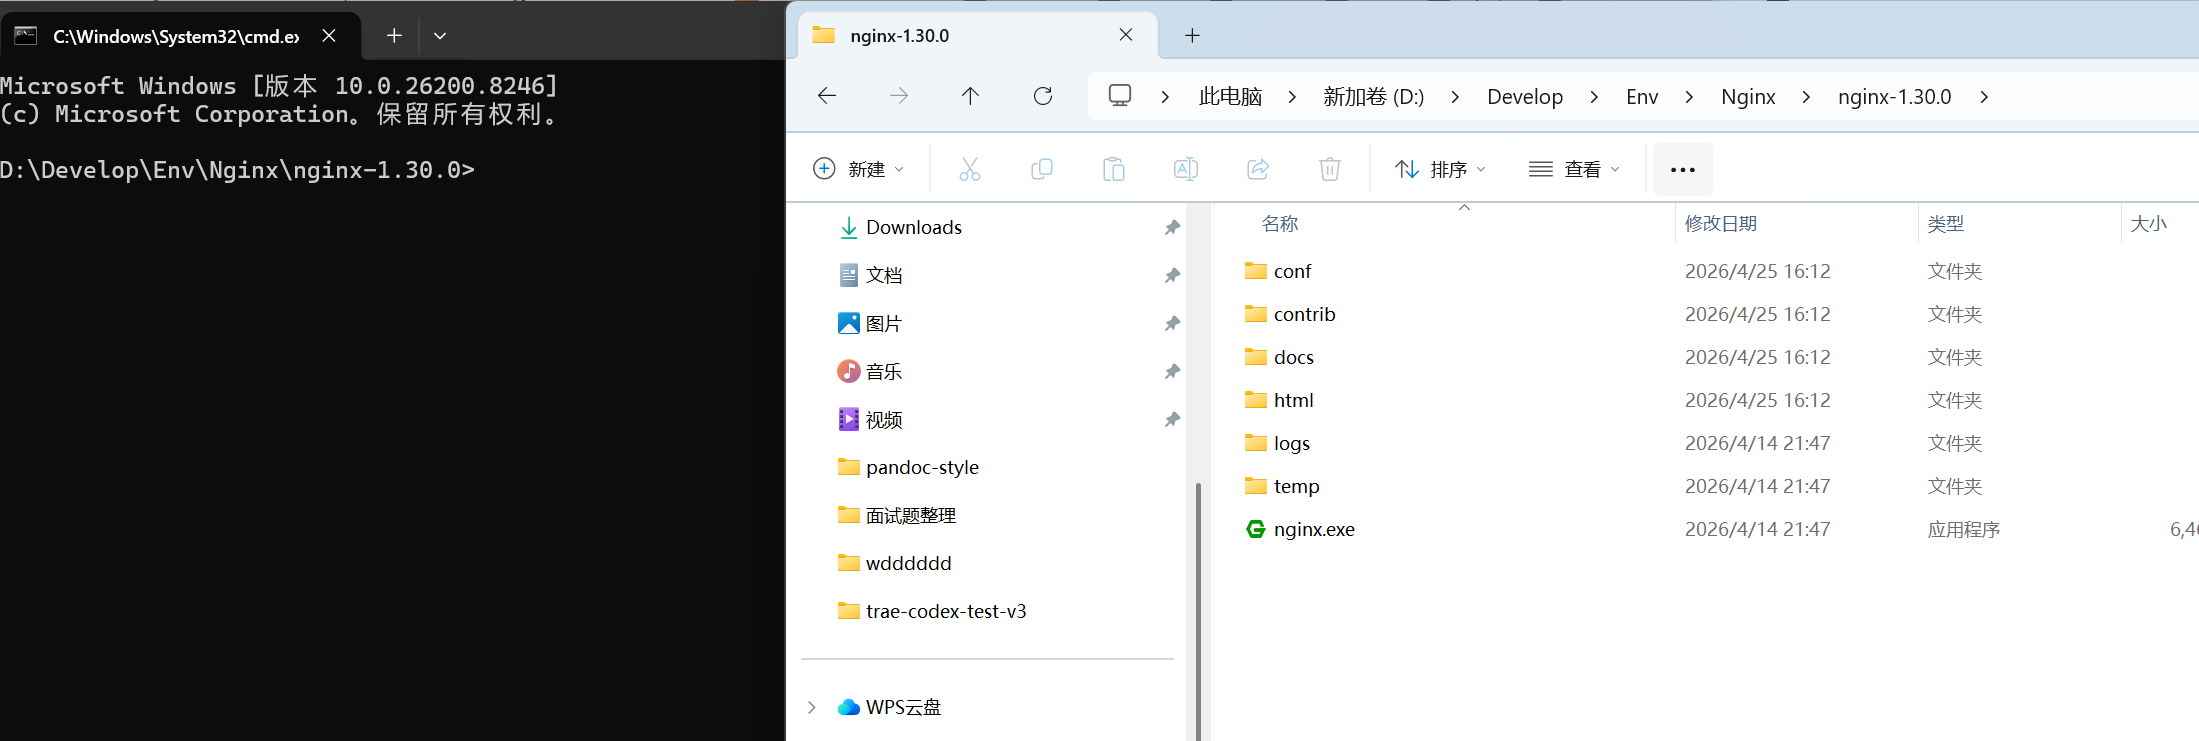Expand the WPS云盘 tree node

click(812, 707)
